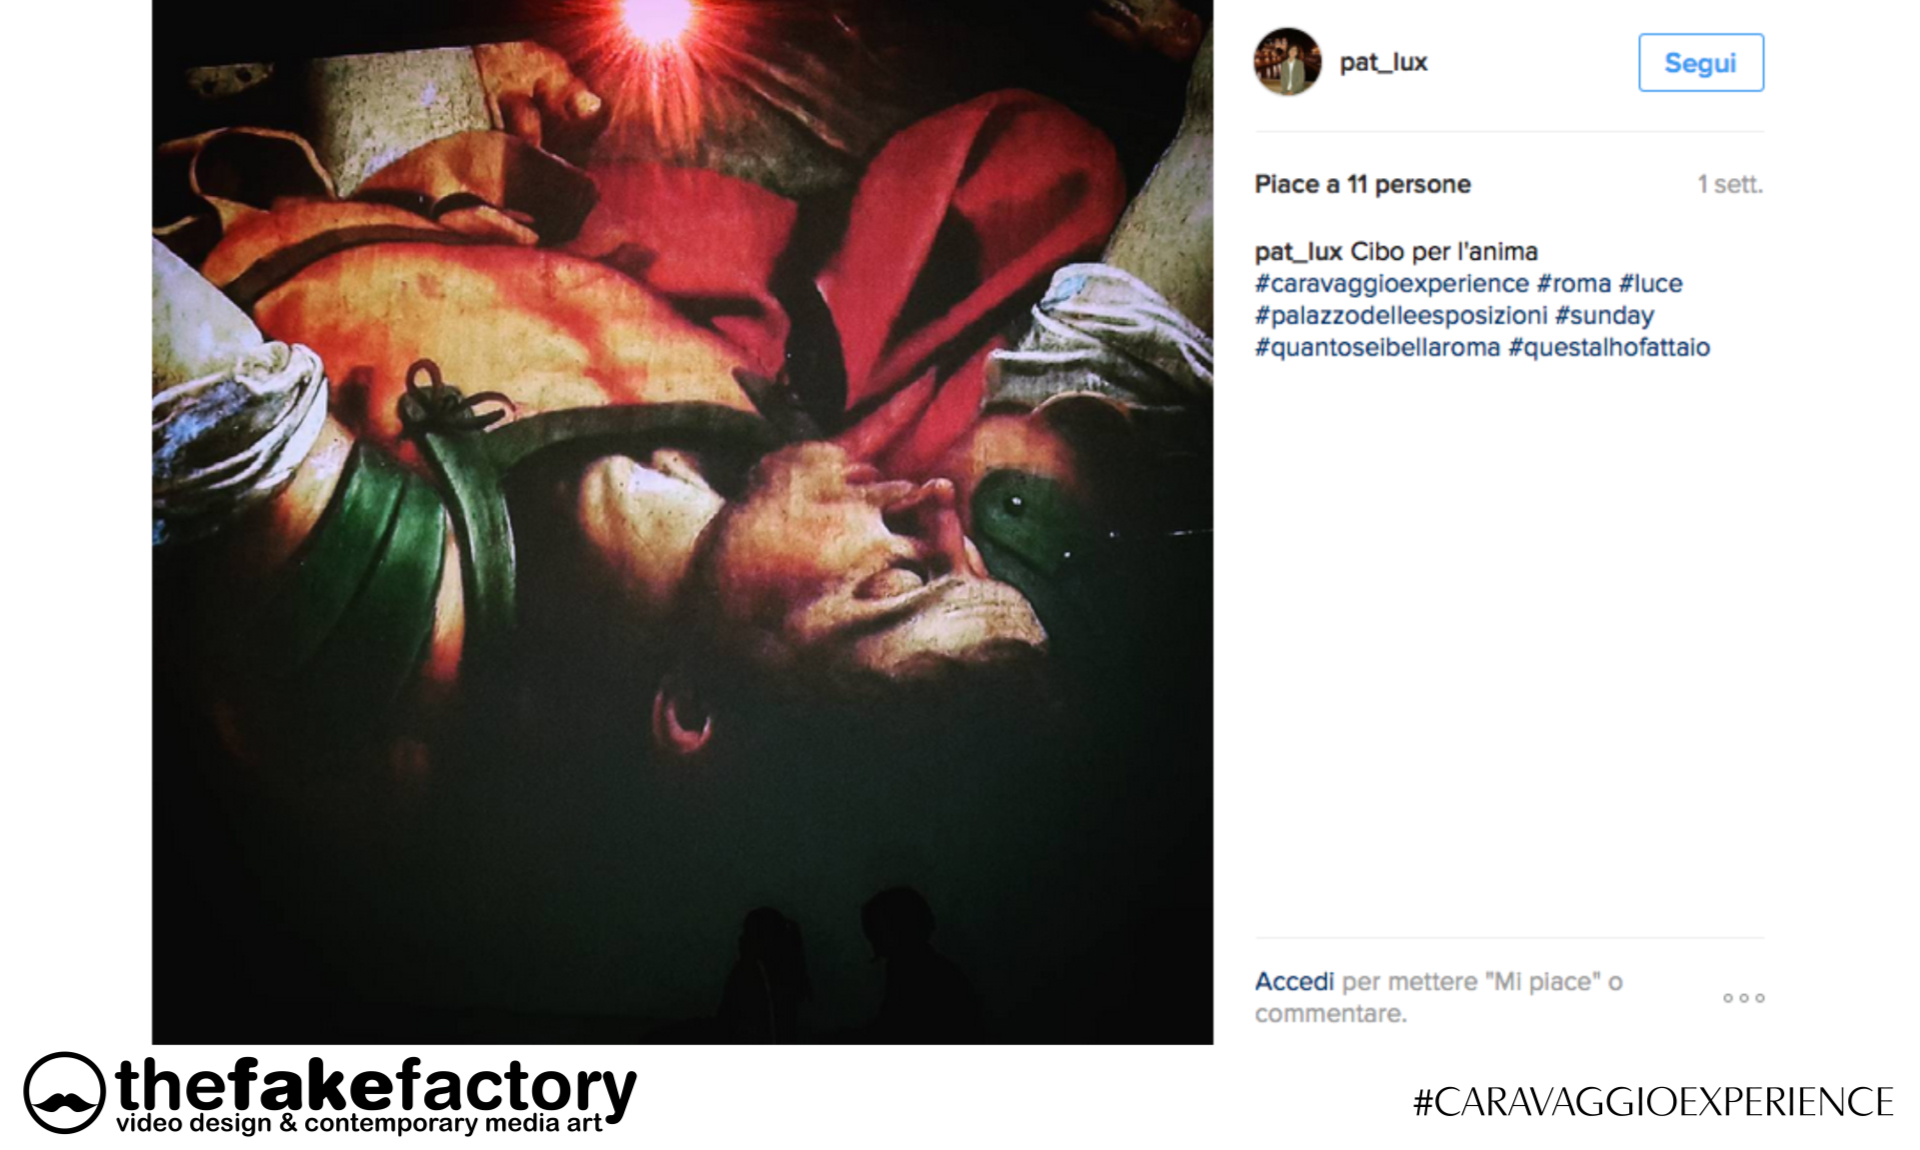Click thefakefactory mustache logo icon

click(64, 1092)
